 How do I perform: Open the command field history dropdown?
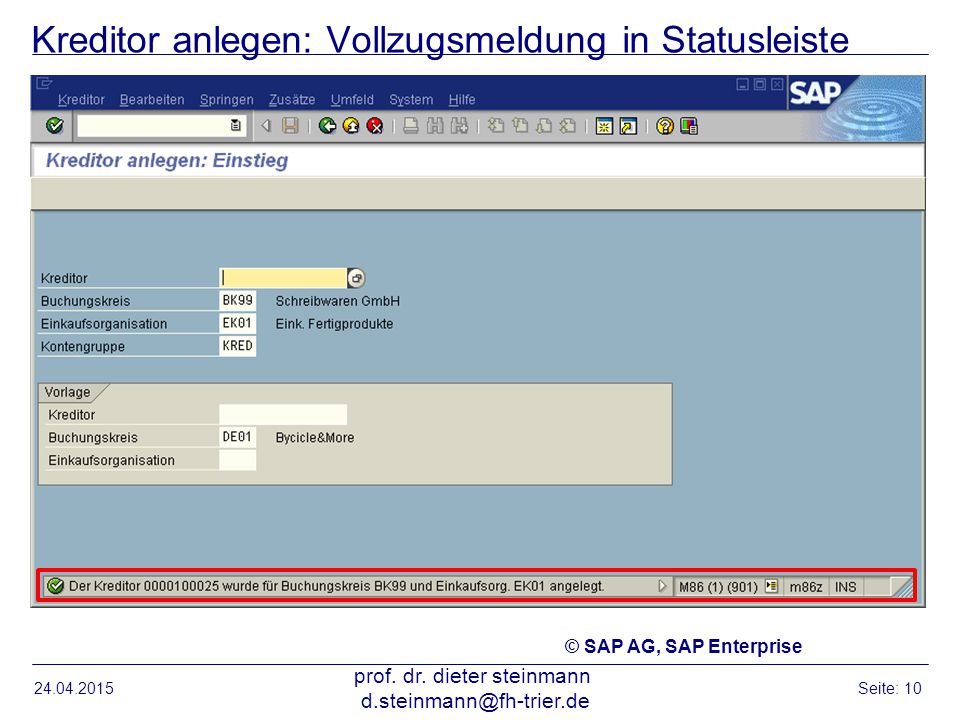click(236, 126)
